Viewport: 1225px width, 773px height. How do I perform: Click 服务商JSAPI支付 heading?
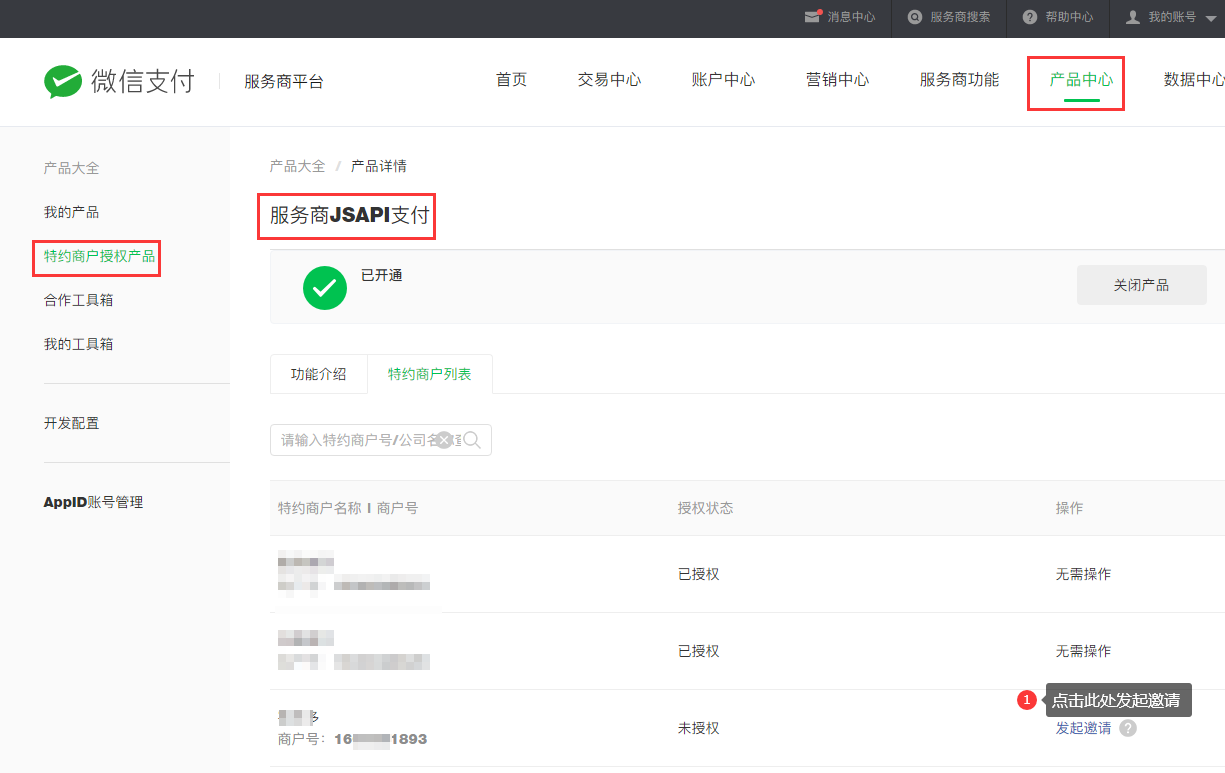[349, 215]
